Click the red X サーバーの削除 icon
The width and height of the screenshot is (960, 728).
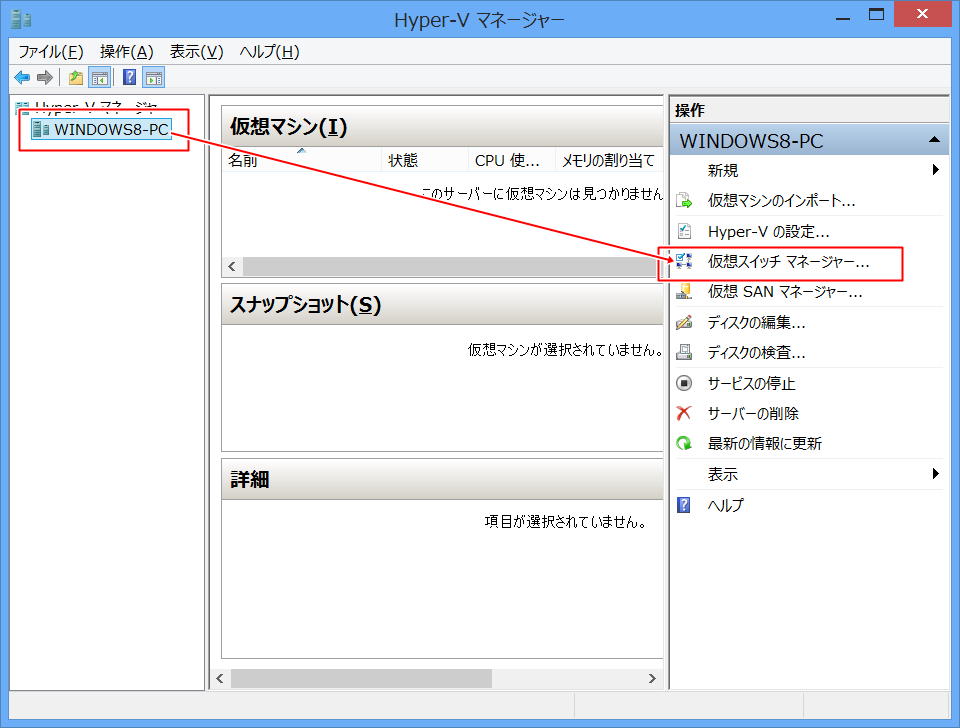pyautogui.click(x=684, y=413)
